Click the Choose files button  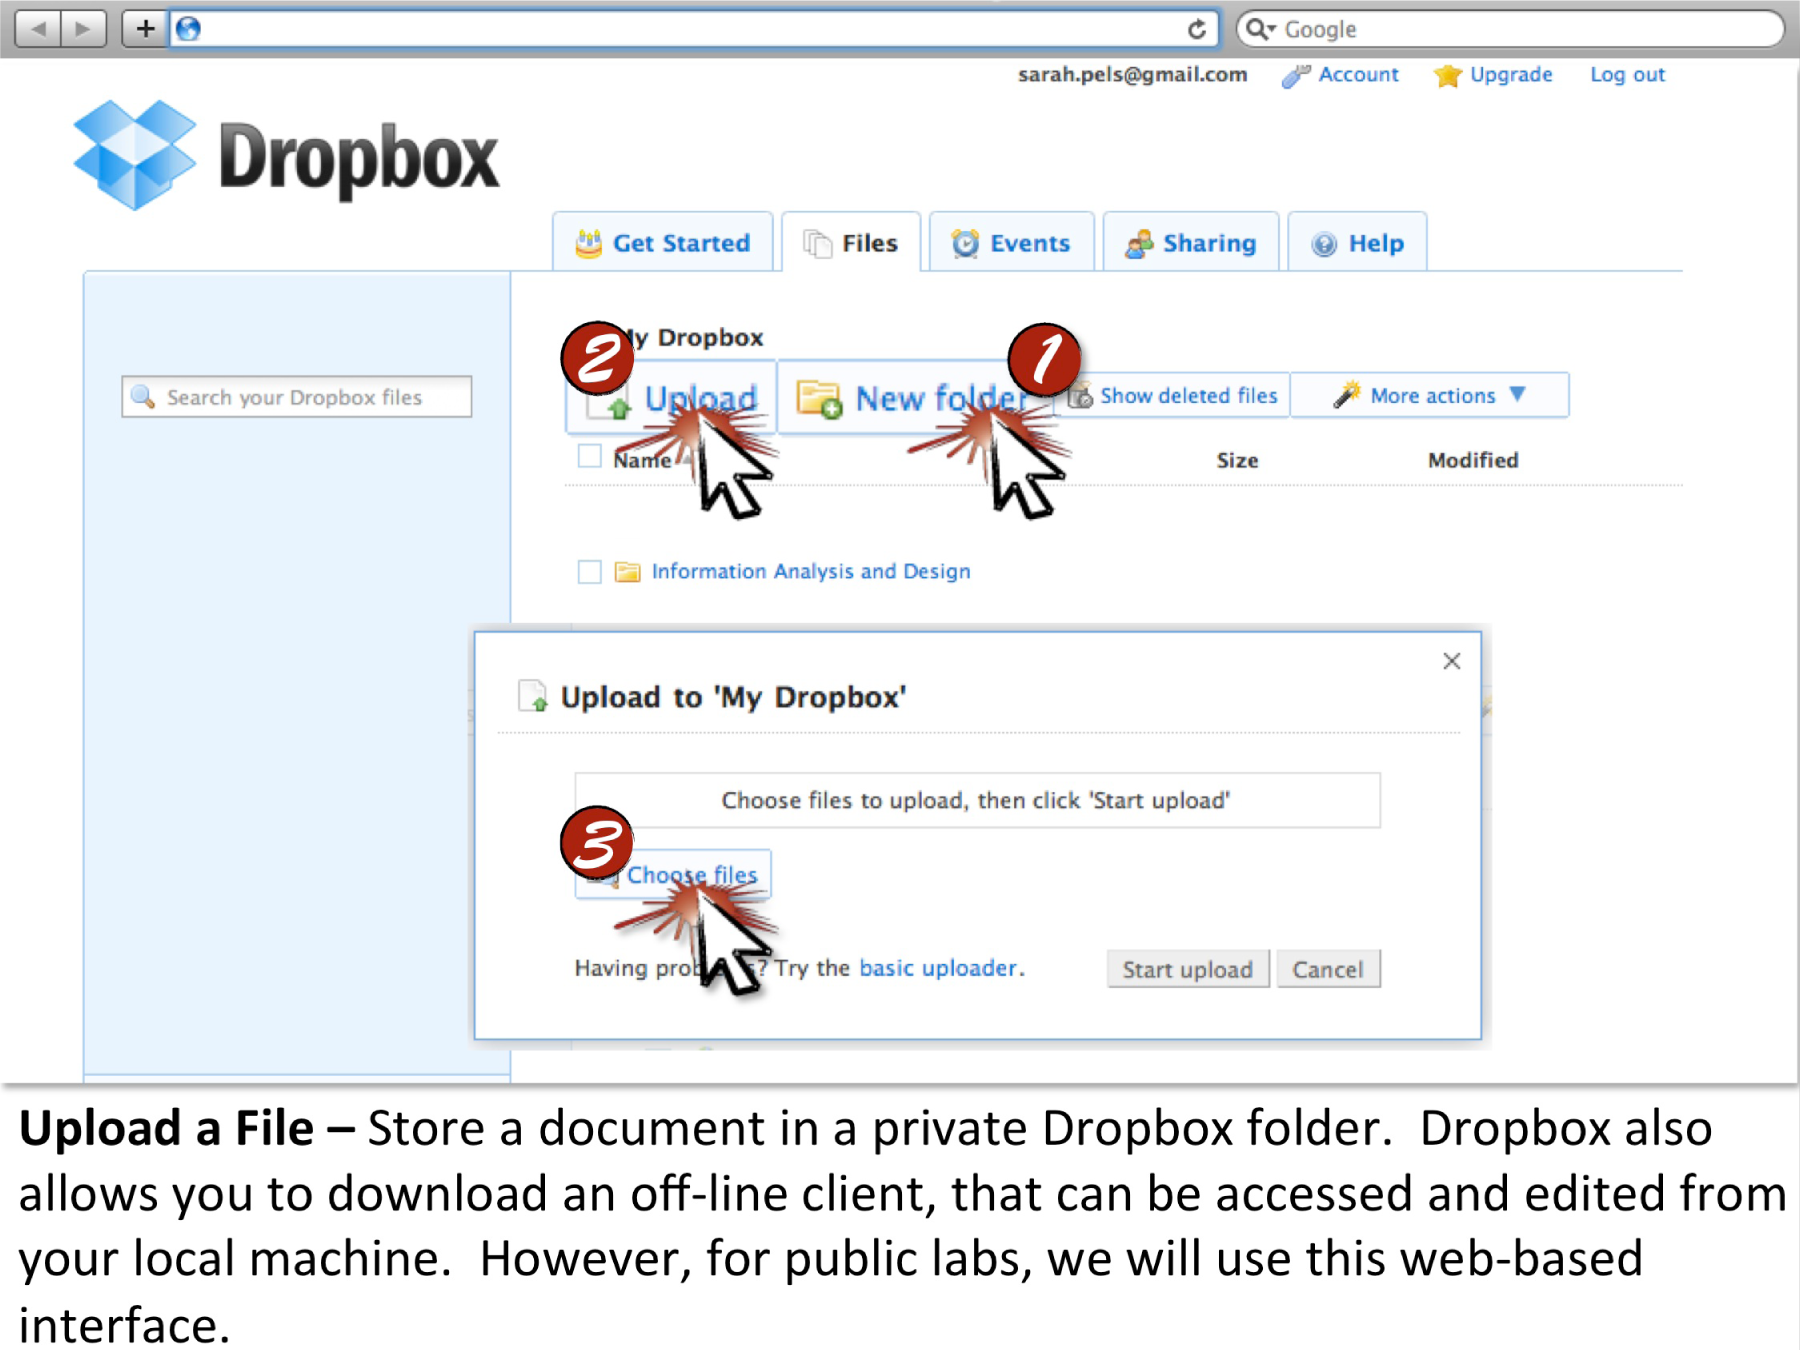point(673,875)
